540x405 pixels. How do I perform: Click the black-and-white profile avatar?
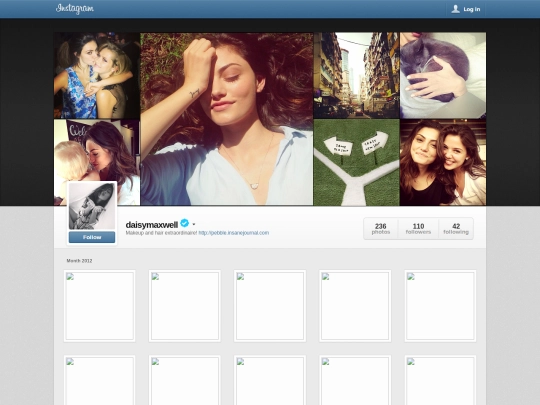(92, 206)
